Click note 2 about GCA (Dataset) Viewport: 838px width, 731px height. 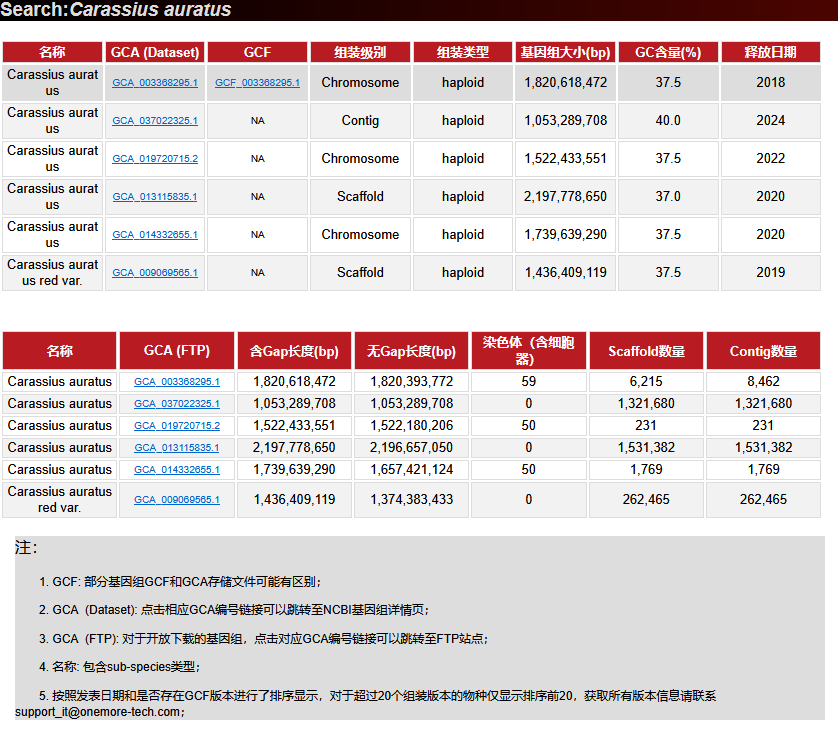point(234,610)
